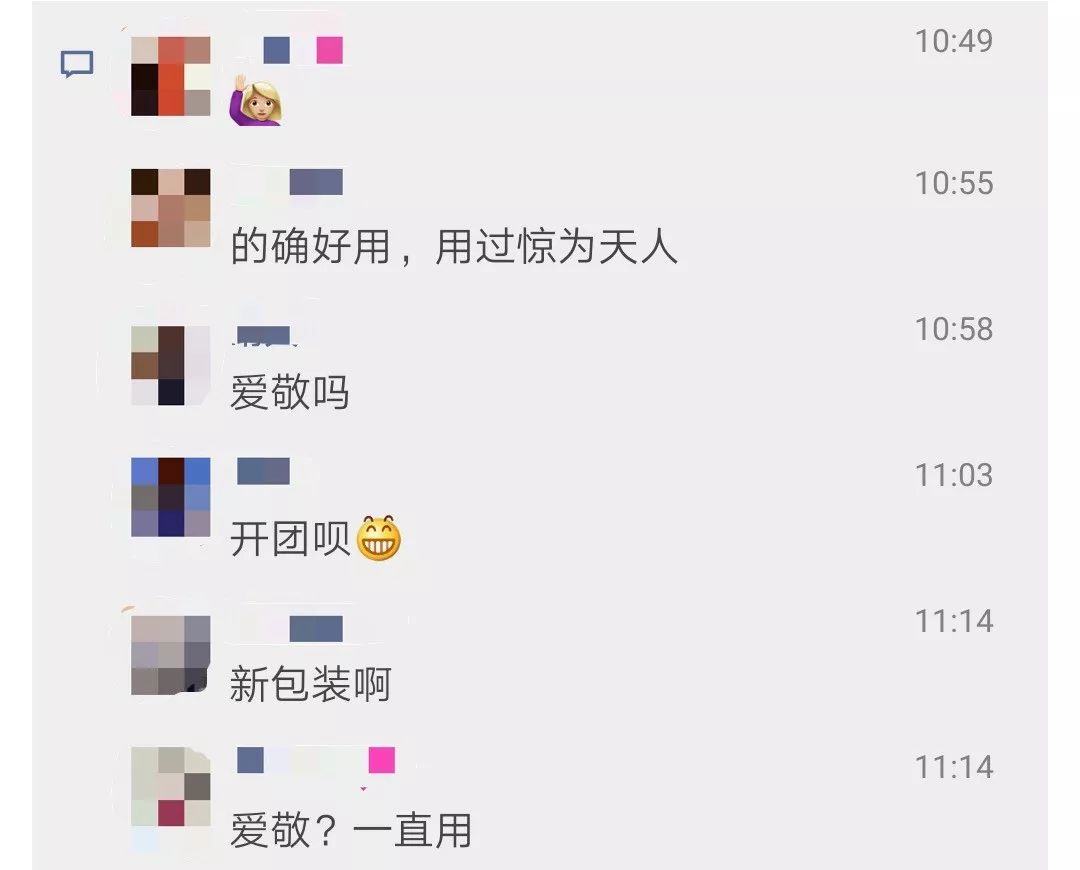
Task: Click the 爱敬吗 message text
Action: (x=289, y=392)
